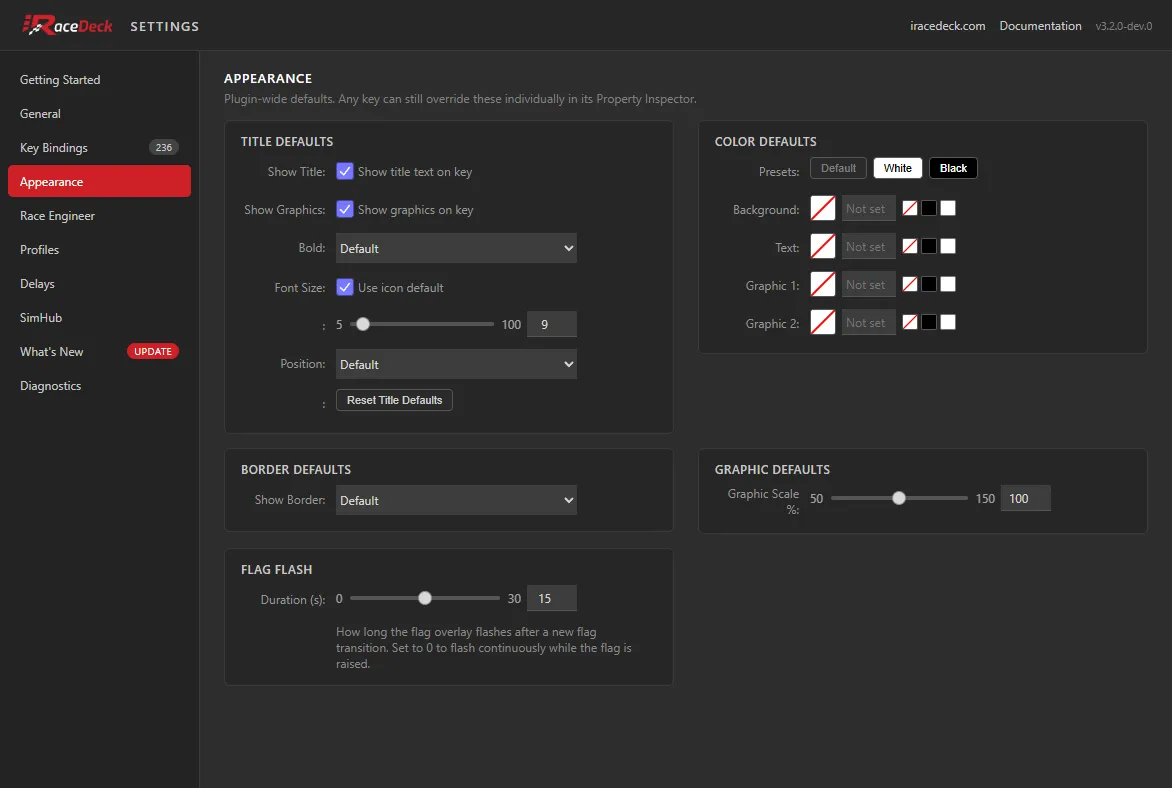Screen dimensions: 1172x788
Task: Open the Diagnostics section
Action: (x=99, y=386)
